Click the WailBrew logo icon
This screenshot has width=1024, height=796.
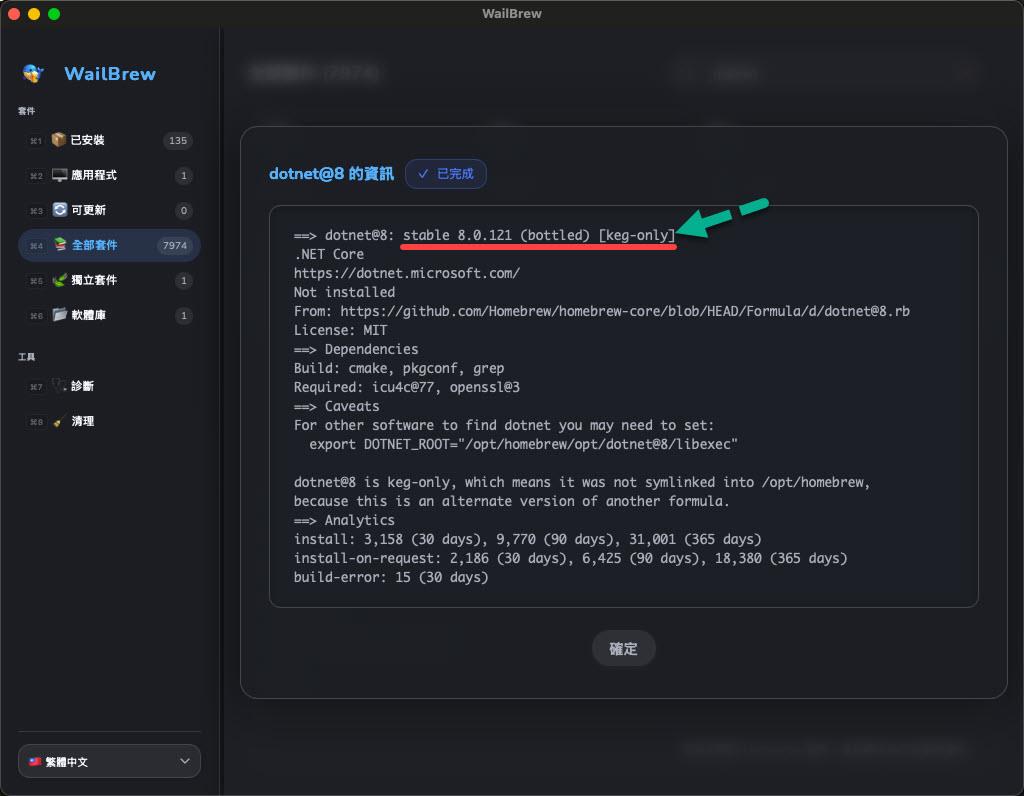coord(34,73)
